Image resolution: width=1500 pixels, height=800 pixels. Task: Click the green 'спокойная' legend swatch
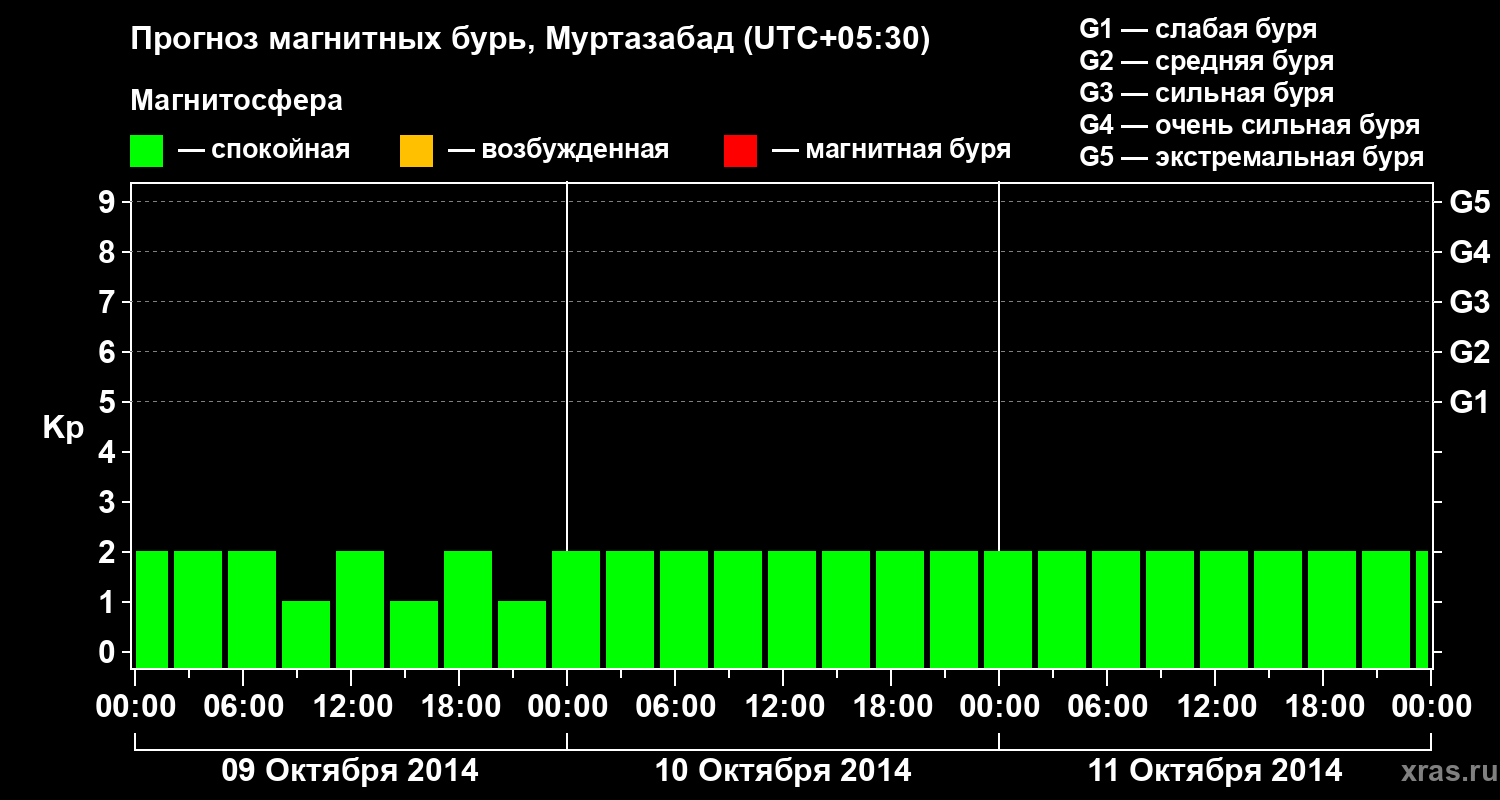pos(146,151)
